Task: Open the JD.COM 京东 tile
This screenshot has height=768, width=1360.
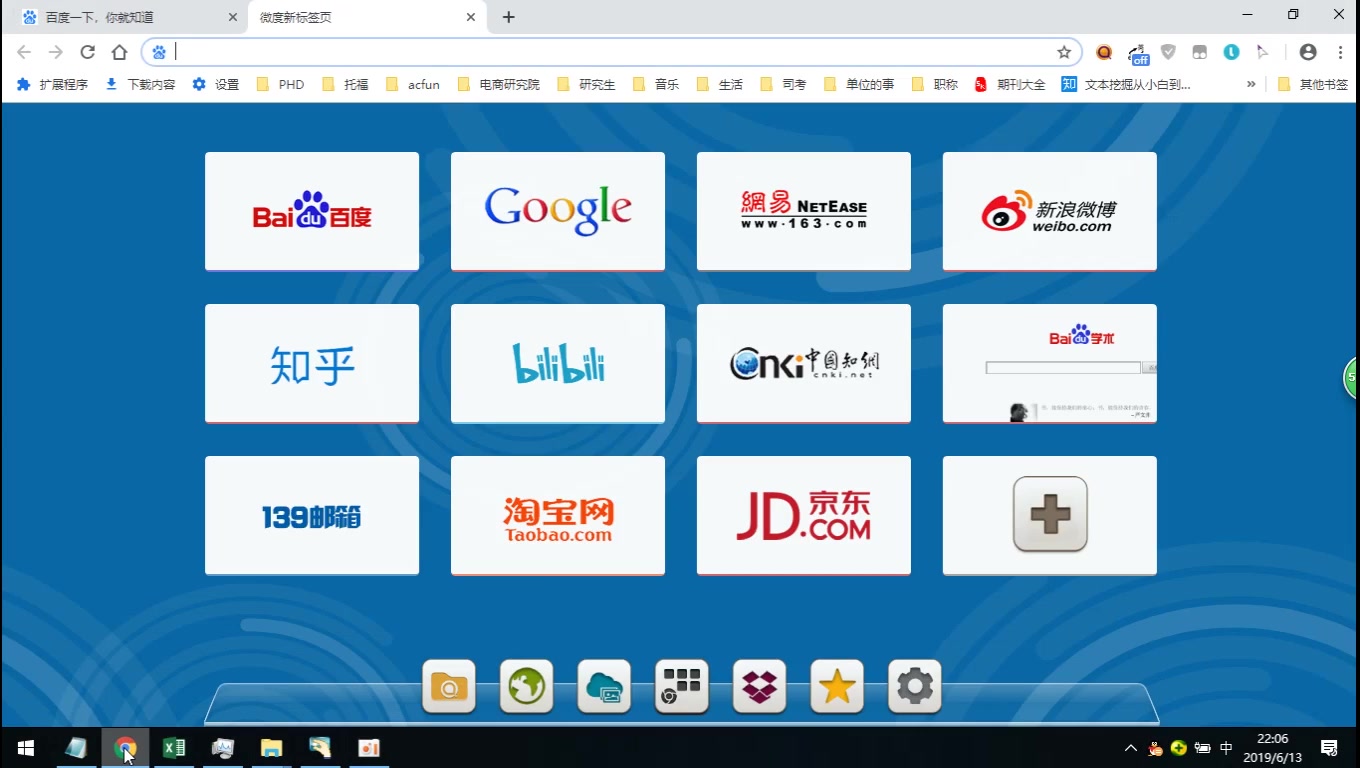Action: coord(804,515)
